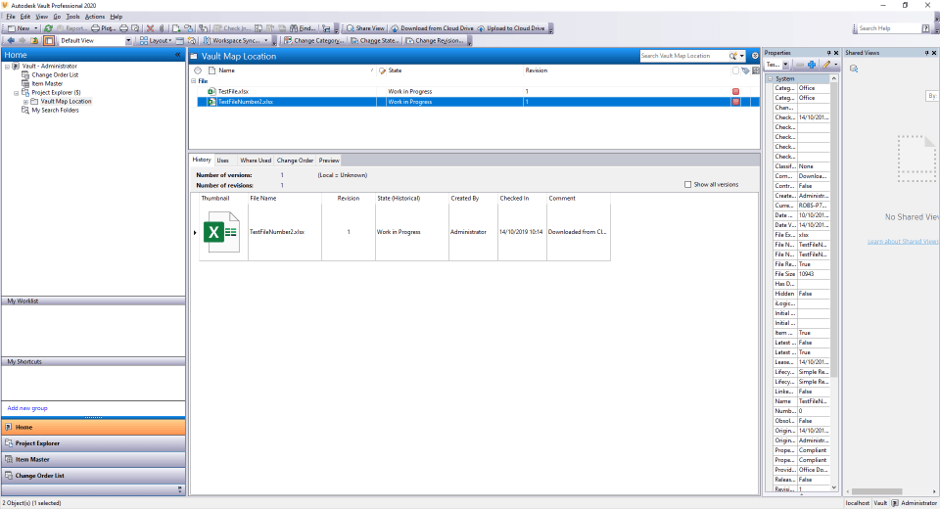The width and height of the screenshot is (940, 509).
Task: Toggle the checkbox in the file grid header
Action: [736, 71]
